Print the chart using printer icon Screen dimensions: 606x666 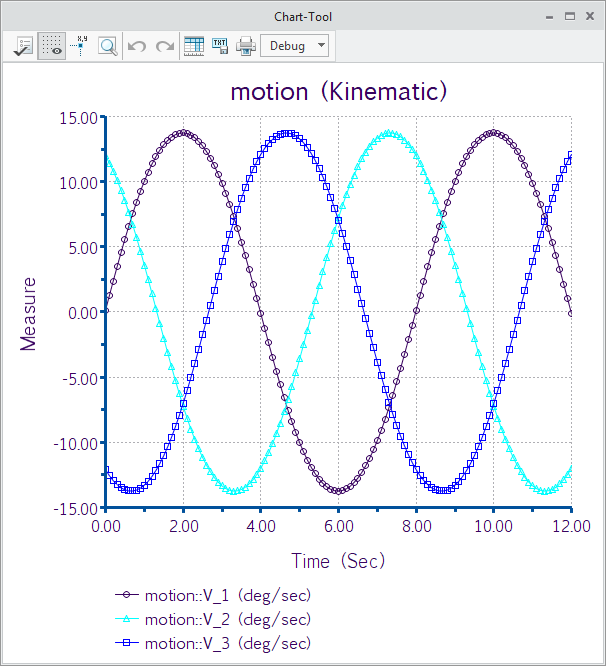245,46
